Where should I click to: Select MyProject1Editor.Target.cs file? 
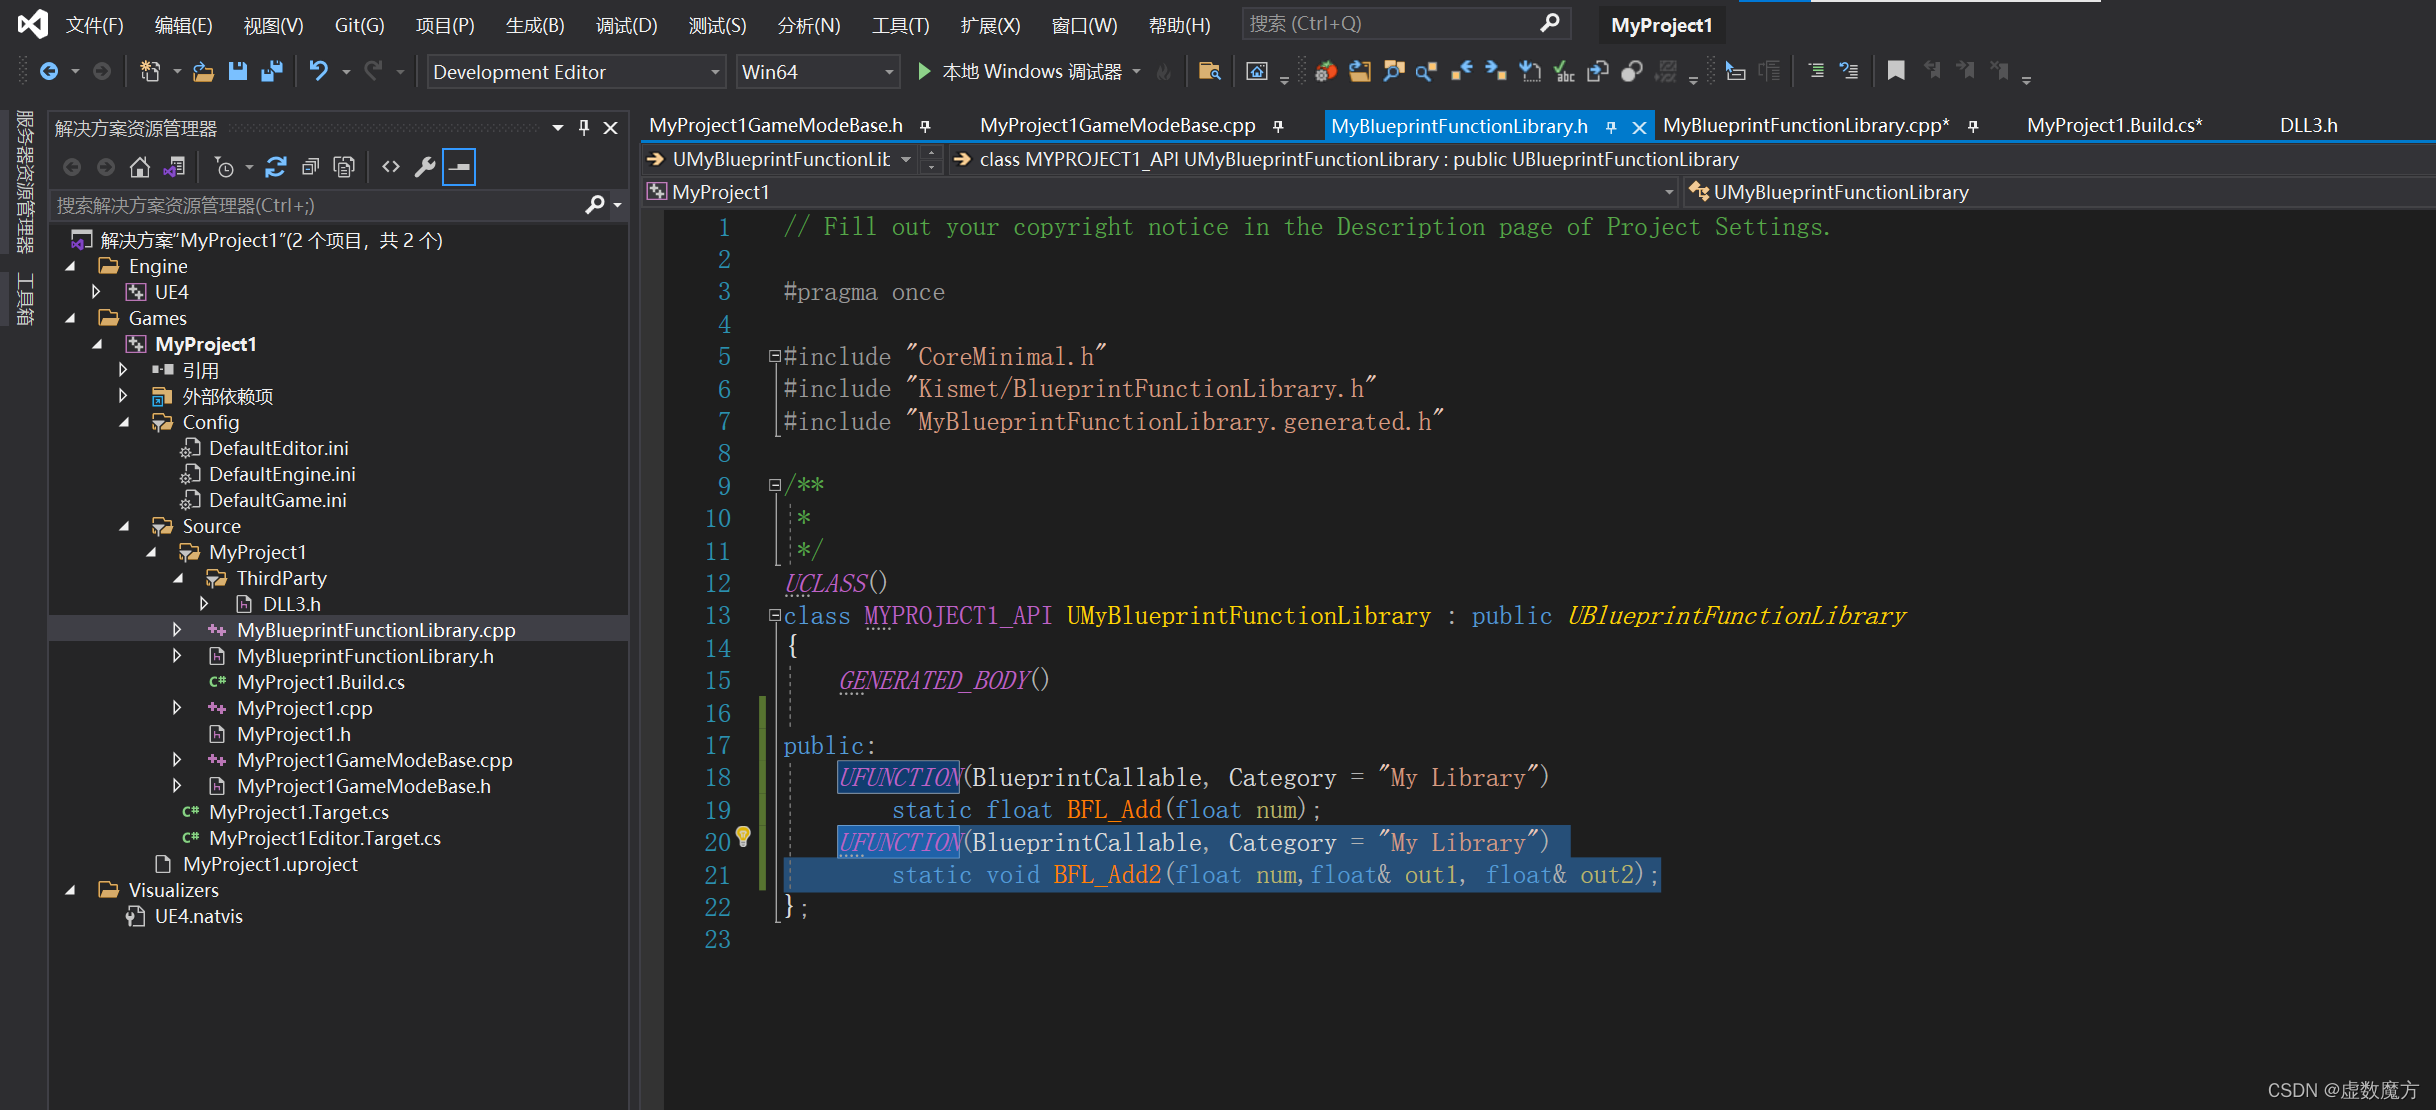[324, 838]
